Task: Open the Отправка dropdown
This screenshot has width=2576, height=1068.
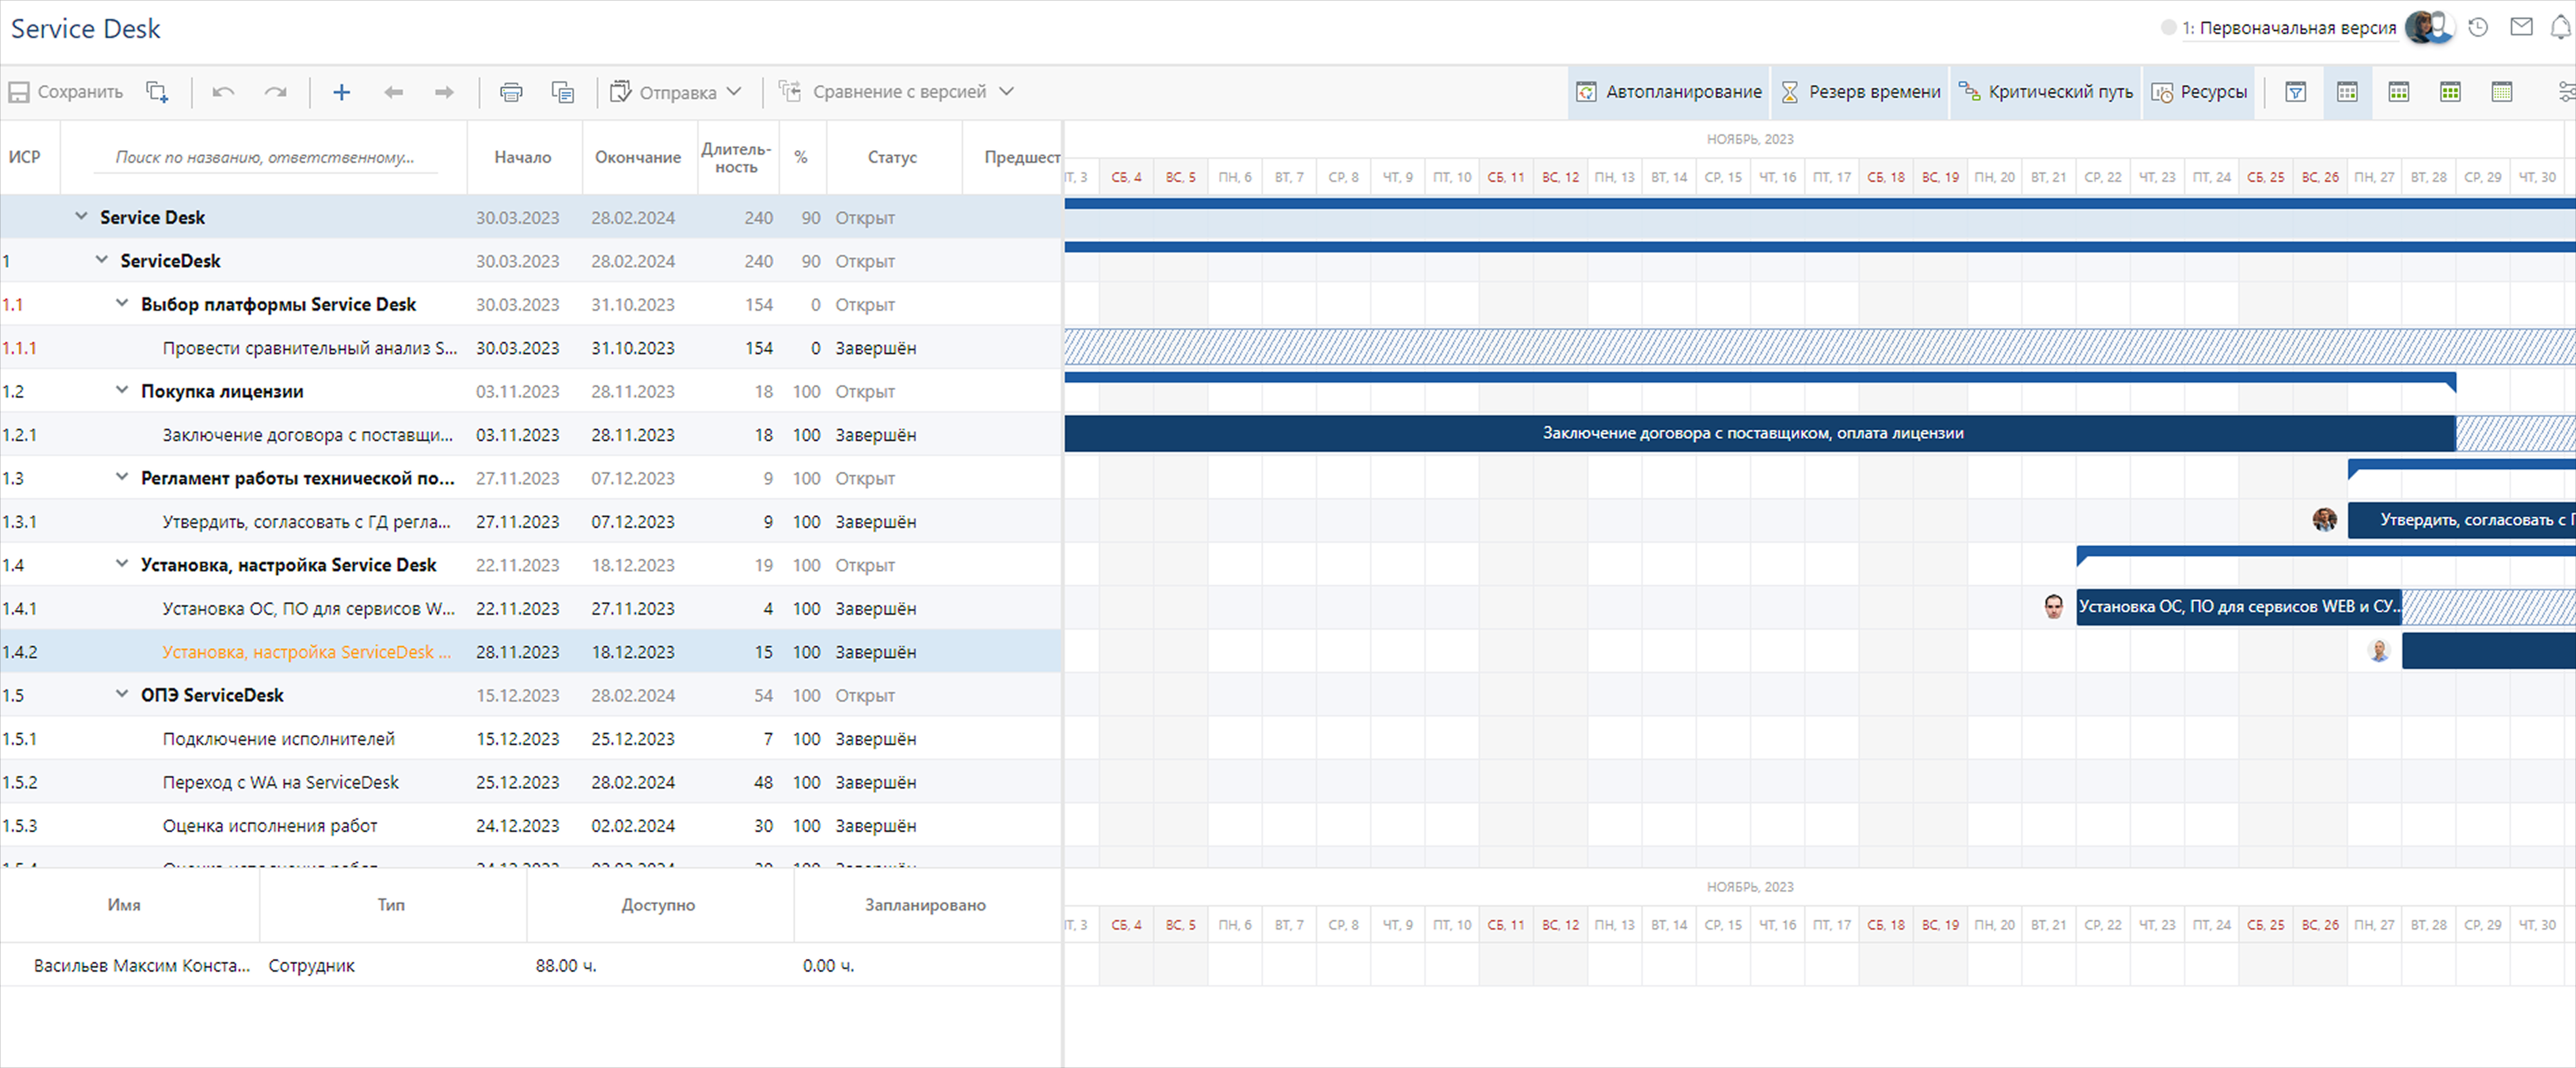Action: click(677, 92)
